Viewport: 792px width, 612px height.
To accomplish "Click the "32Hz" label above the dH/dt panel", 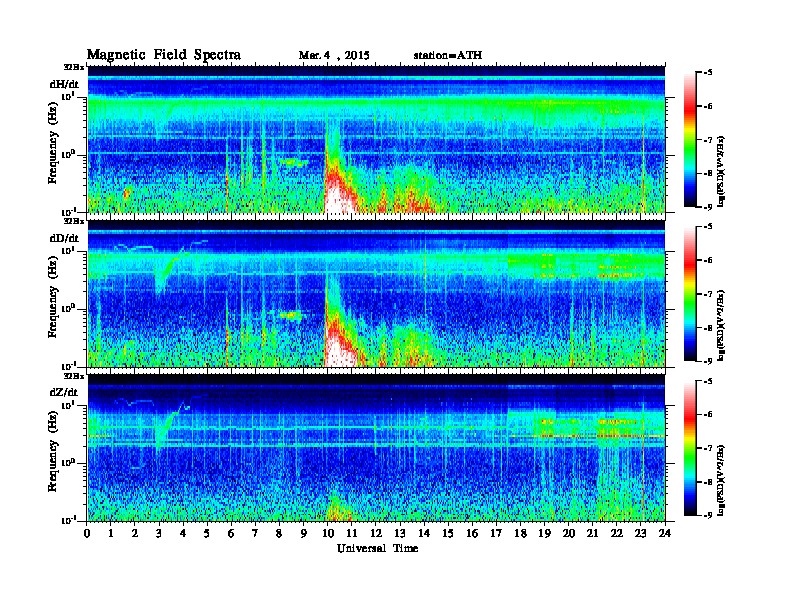I will 74,67.
